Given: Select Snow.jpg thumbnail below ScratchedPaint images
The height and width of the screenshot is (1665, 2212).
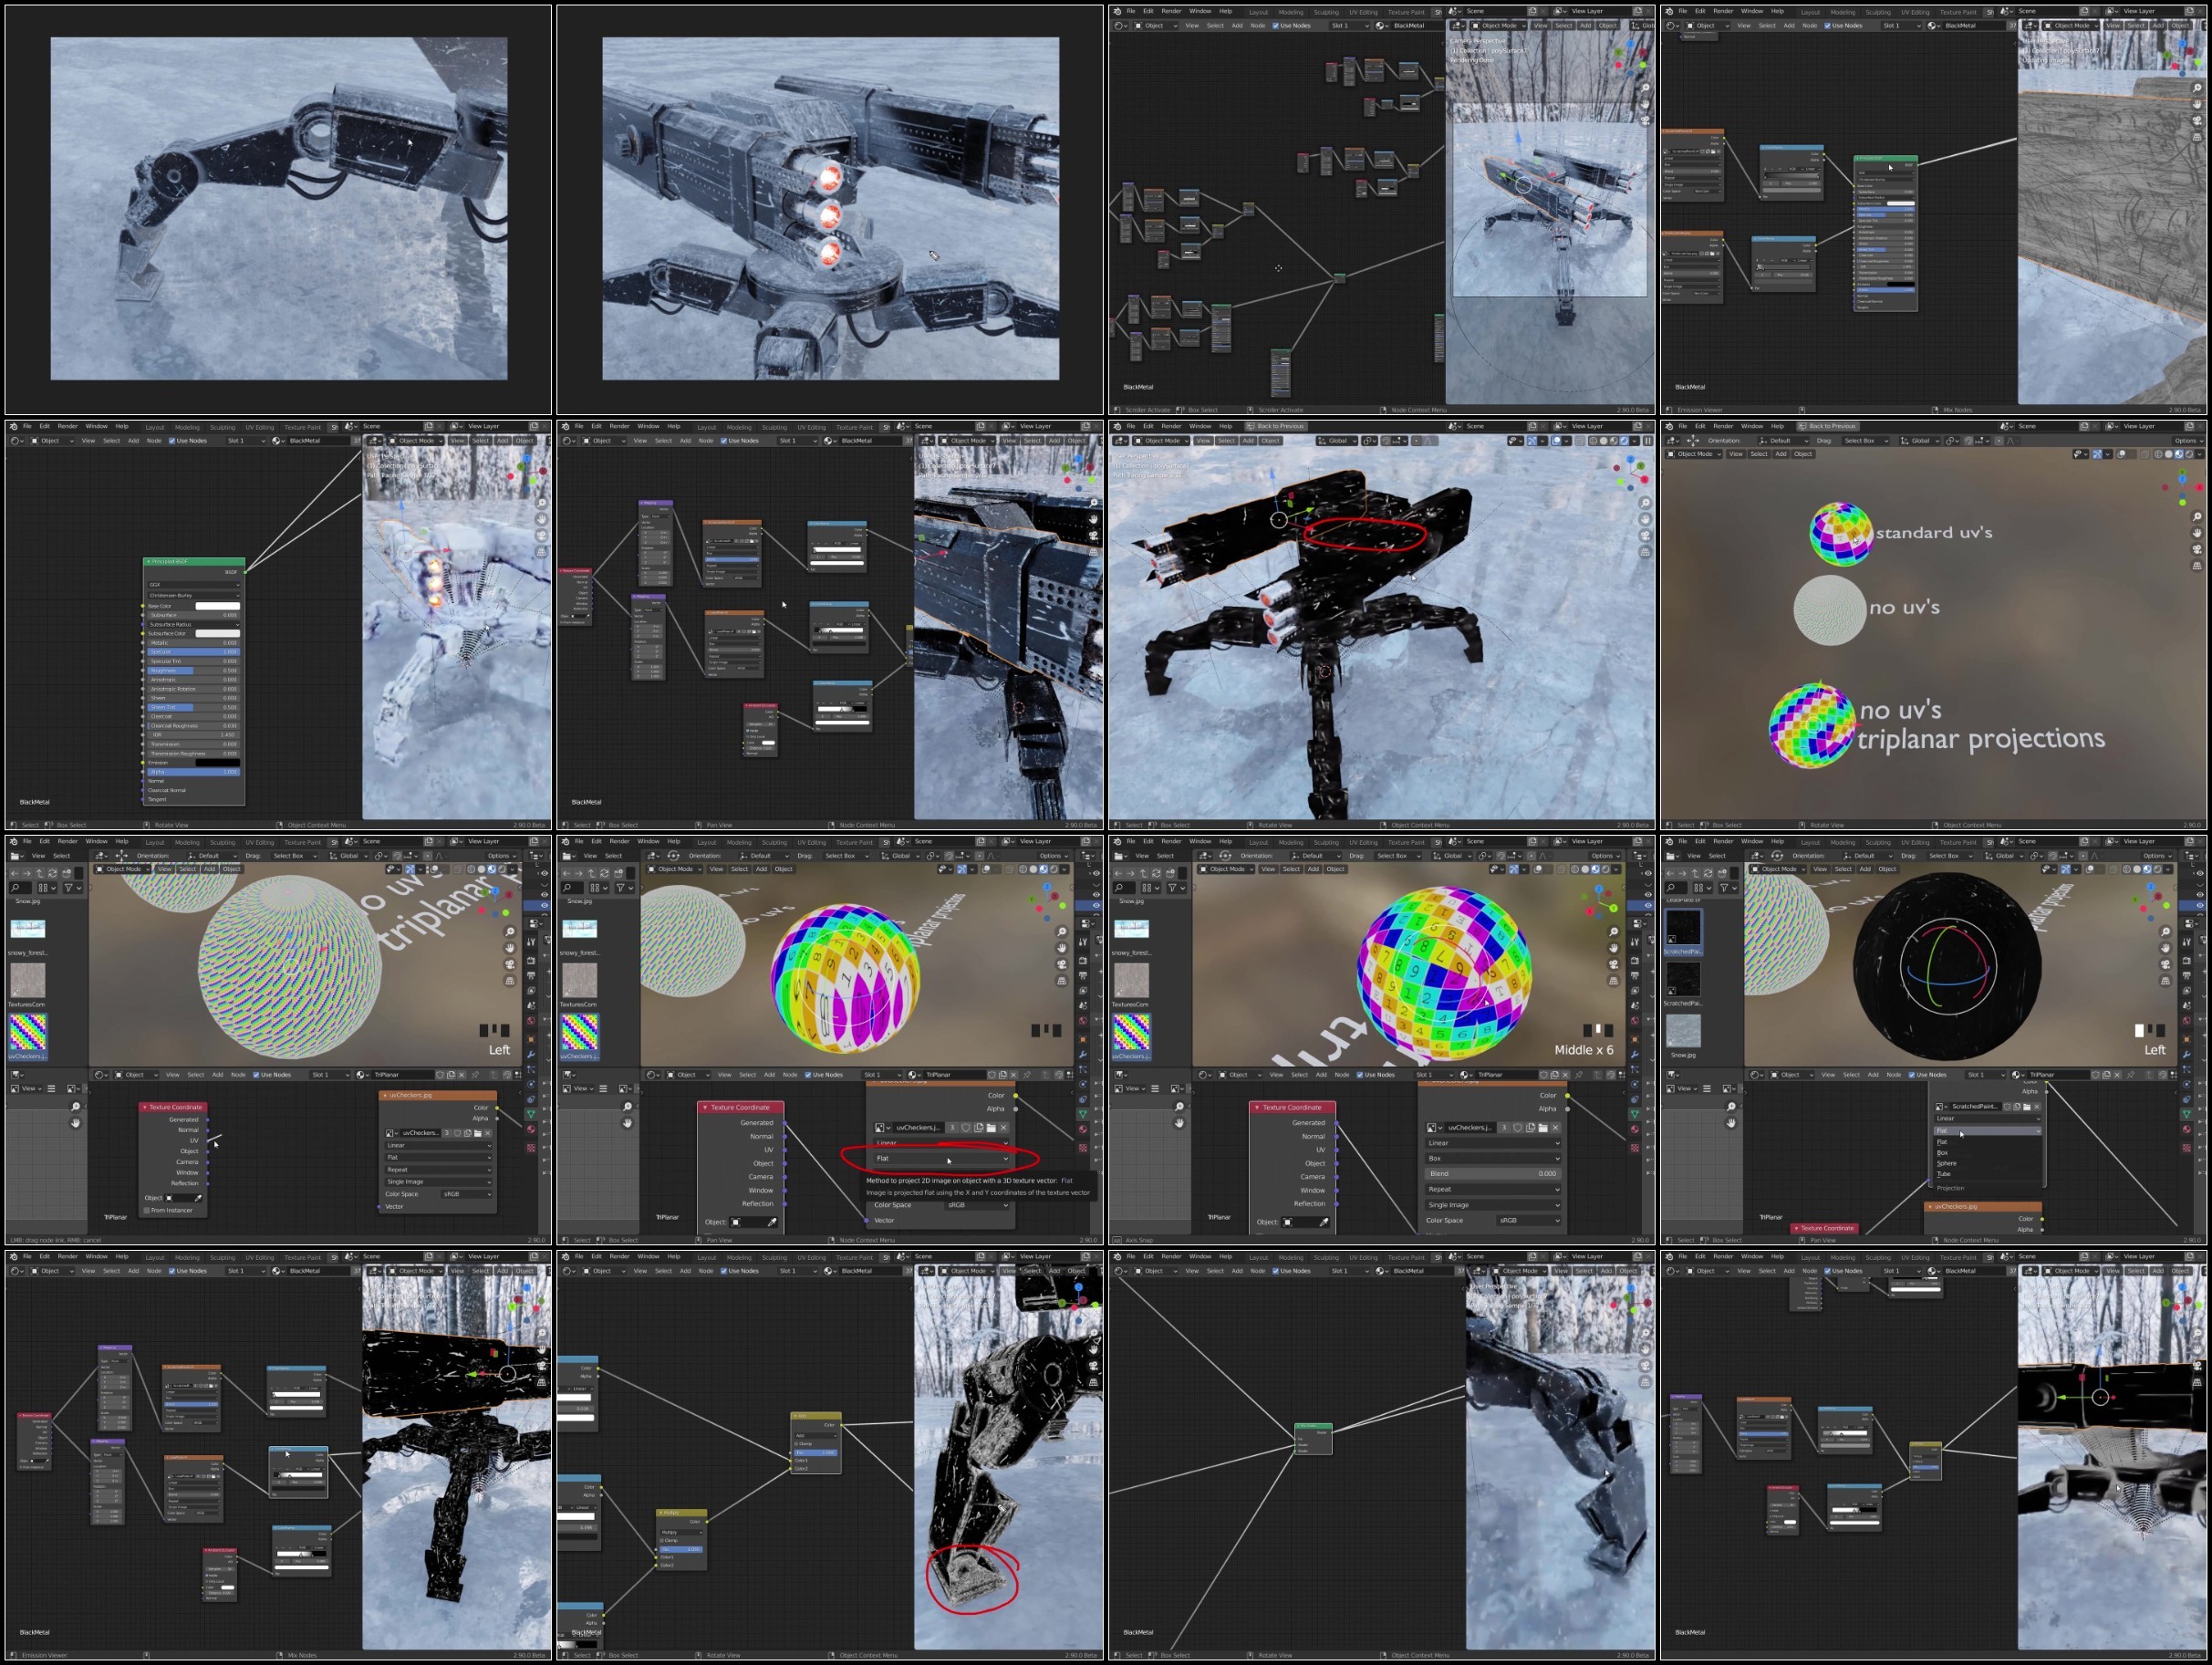Looking at the screenshot, I should (x=1683, y=1030).
